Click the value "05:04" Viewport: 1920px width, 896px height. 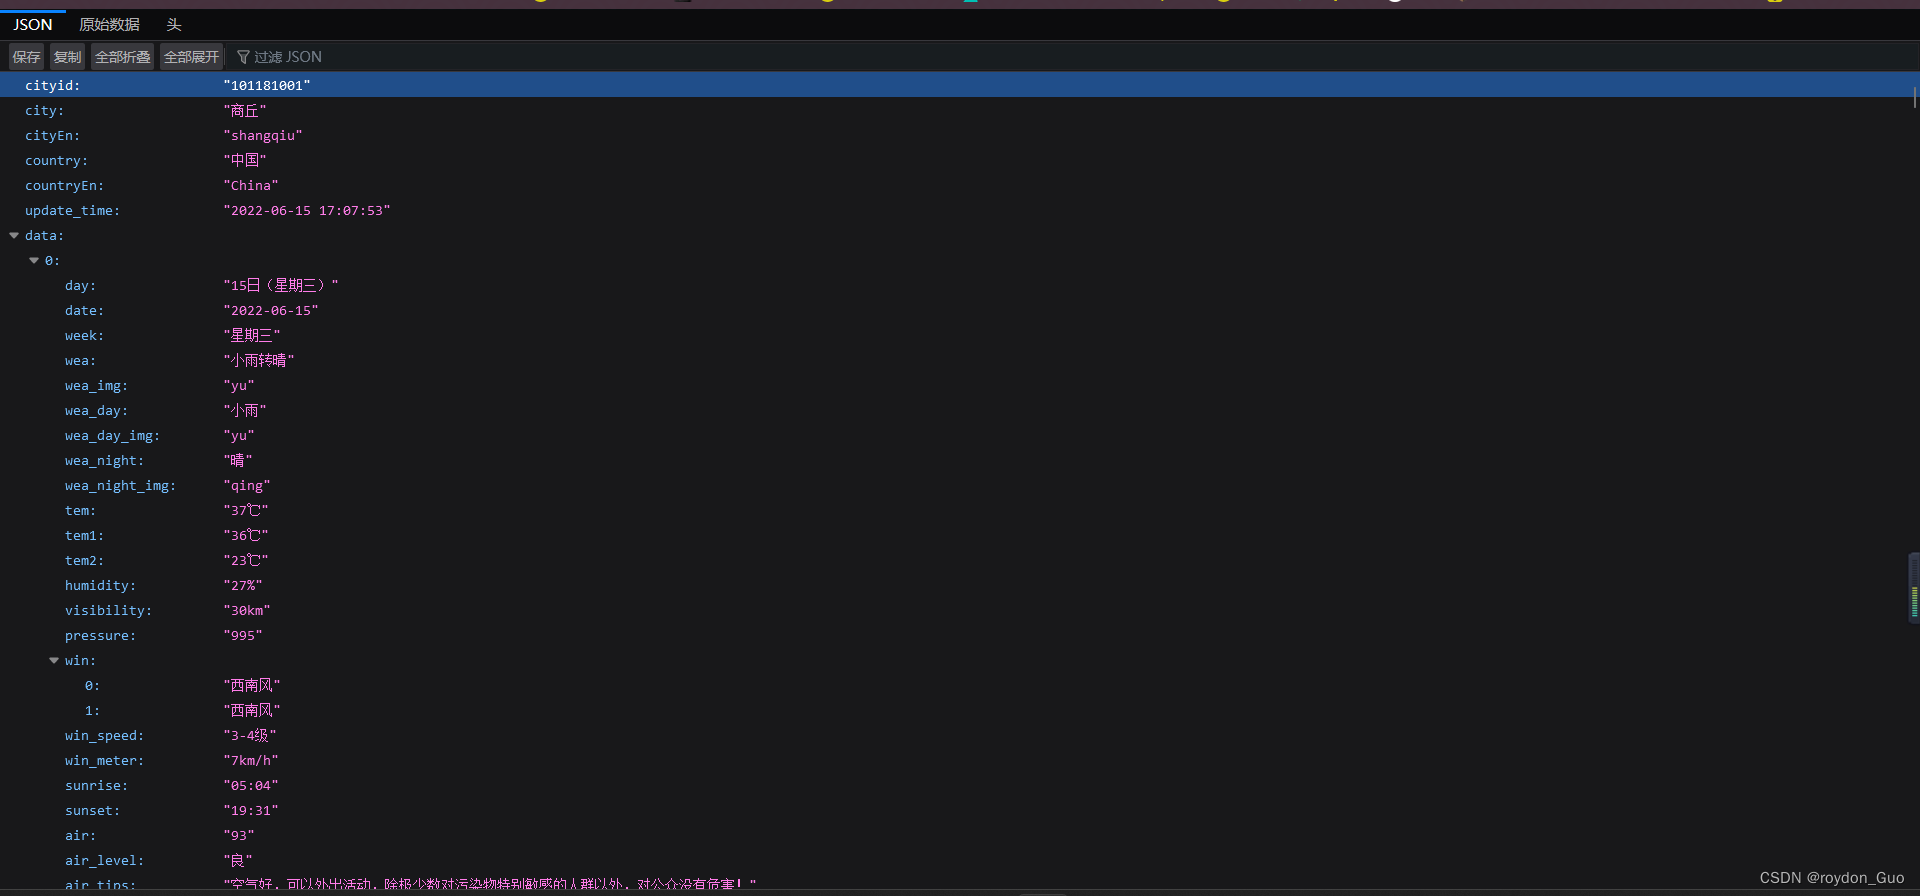click(x=251, y=785)
